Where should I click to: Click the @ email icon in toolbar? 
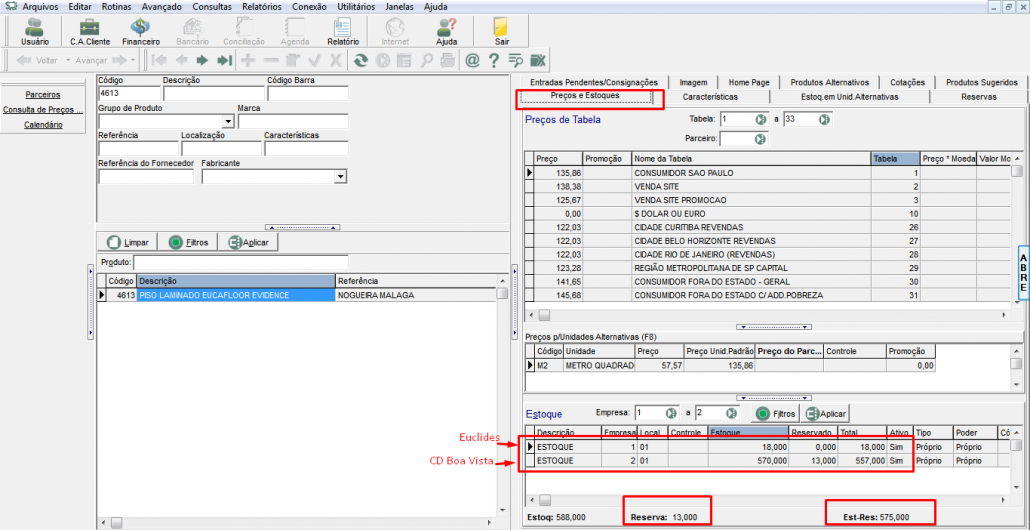pos(472,60)
